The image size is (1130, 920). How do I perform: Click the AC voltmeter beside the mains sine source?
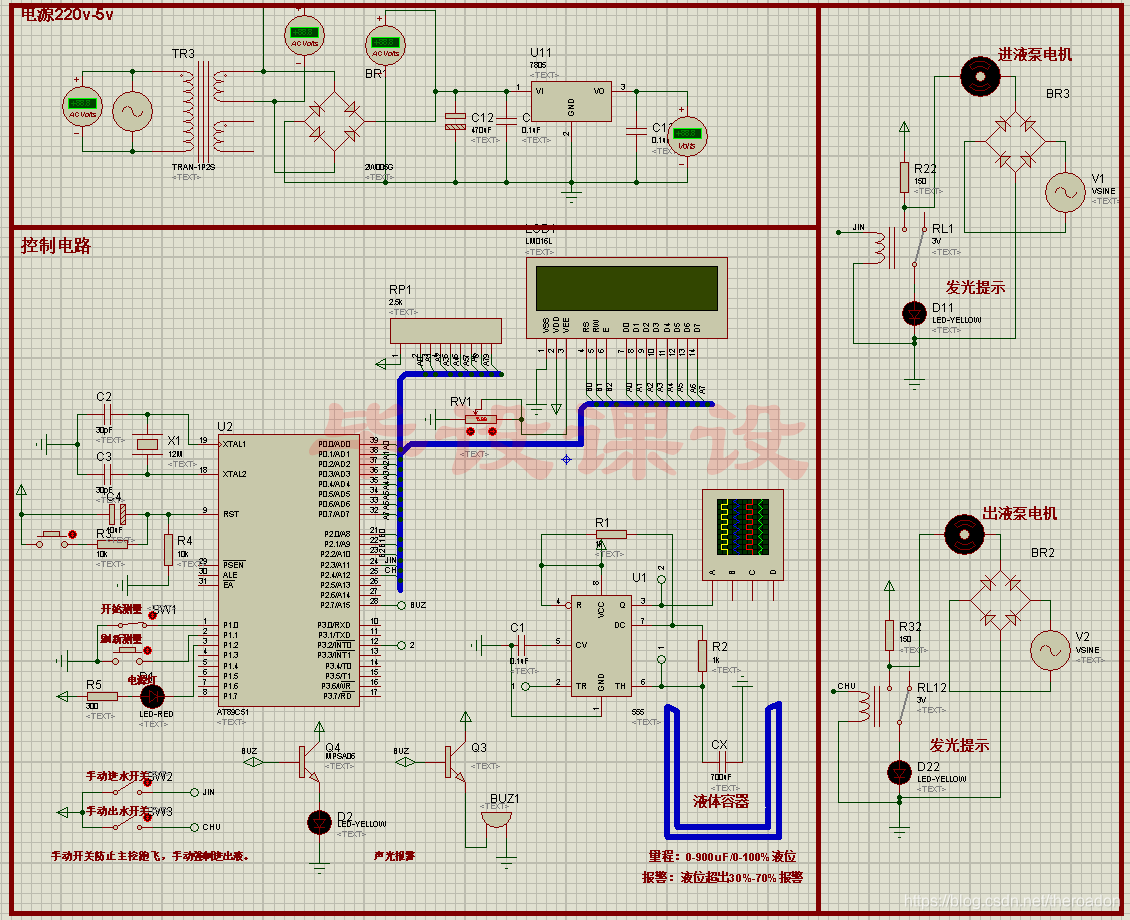[82, 108]
